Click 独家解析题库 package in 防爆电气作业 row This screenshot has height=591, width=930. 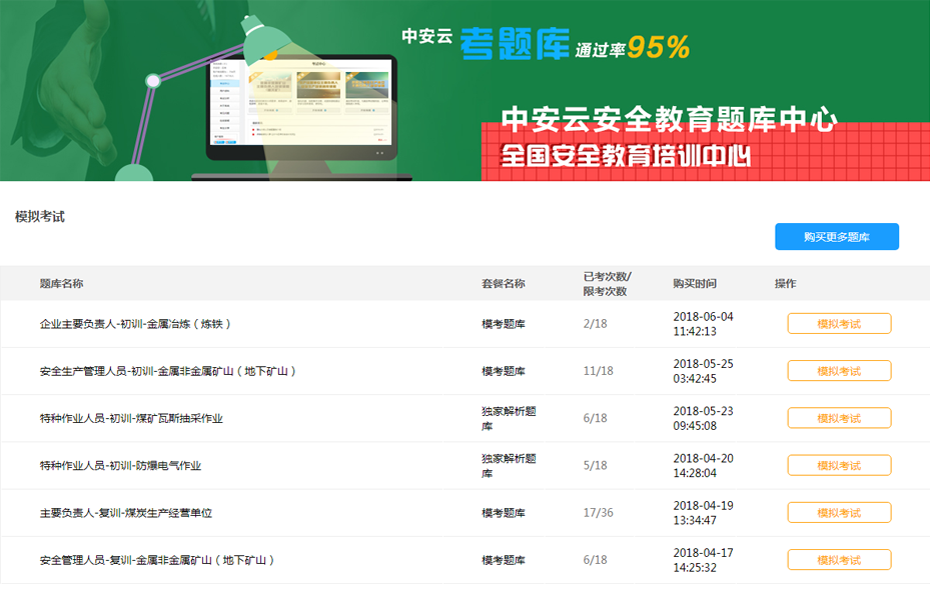[509, 465]
